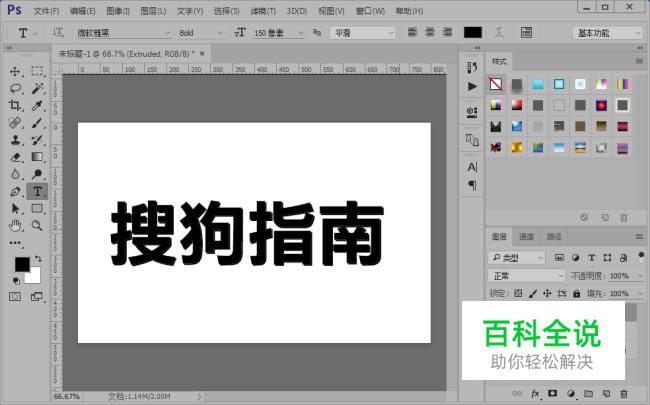Viewport: 650px width, 405px height.
Task: Select the Move tool
Action: click(15, 71)
